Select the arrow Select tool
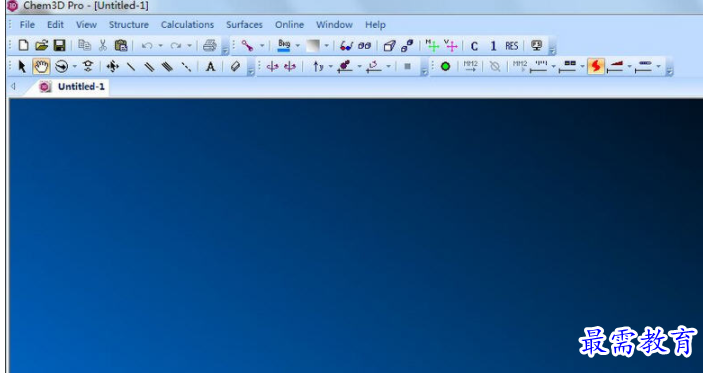Screen dimensions: 703x373 [22, 66]
